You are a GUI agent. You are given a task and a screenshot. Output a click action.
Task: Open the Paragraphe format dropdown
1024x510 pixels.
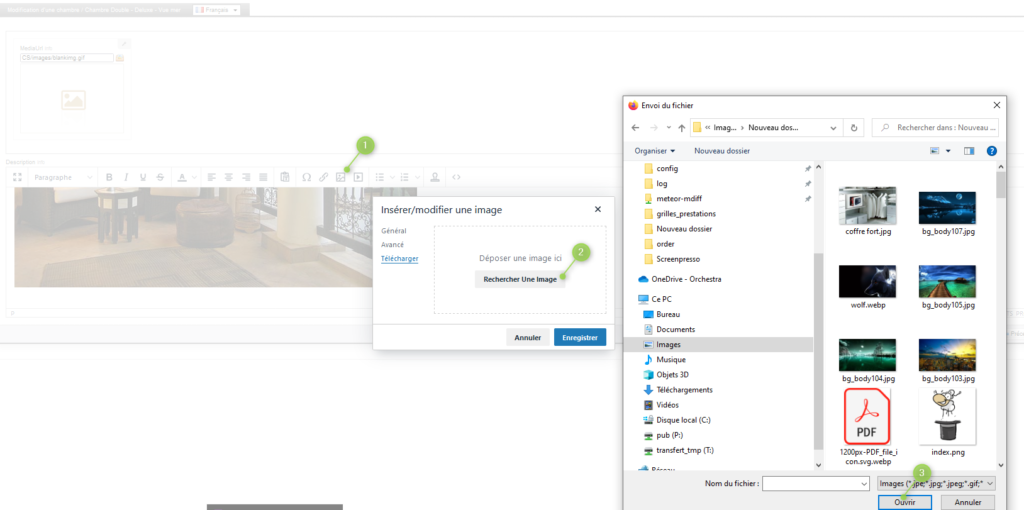pos(62,177)
